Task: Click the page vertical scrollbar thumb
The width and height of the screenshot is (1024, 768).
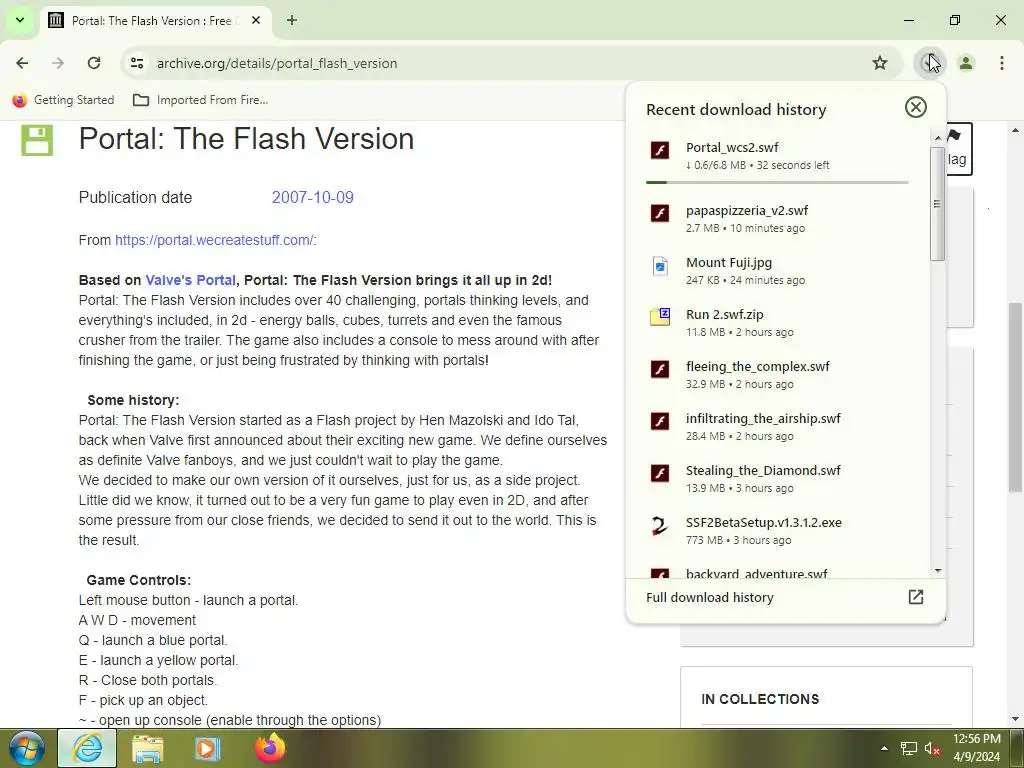Action: coord(1015,396)
